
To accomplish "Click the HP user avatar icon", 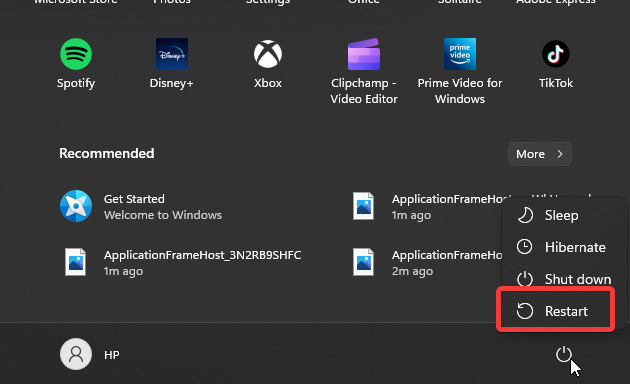I will click(x=76, y=354).
